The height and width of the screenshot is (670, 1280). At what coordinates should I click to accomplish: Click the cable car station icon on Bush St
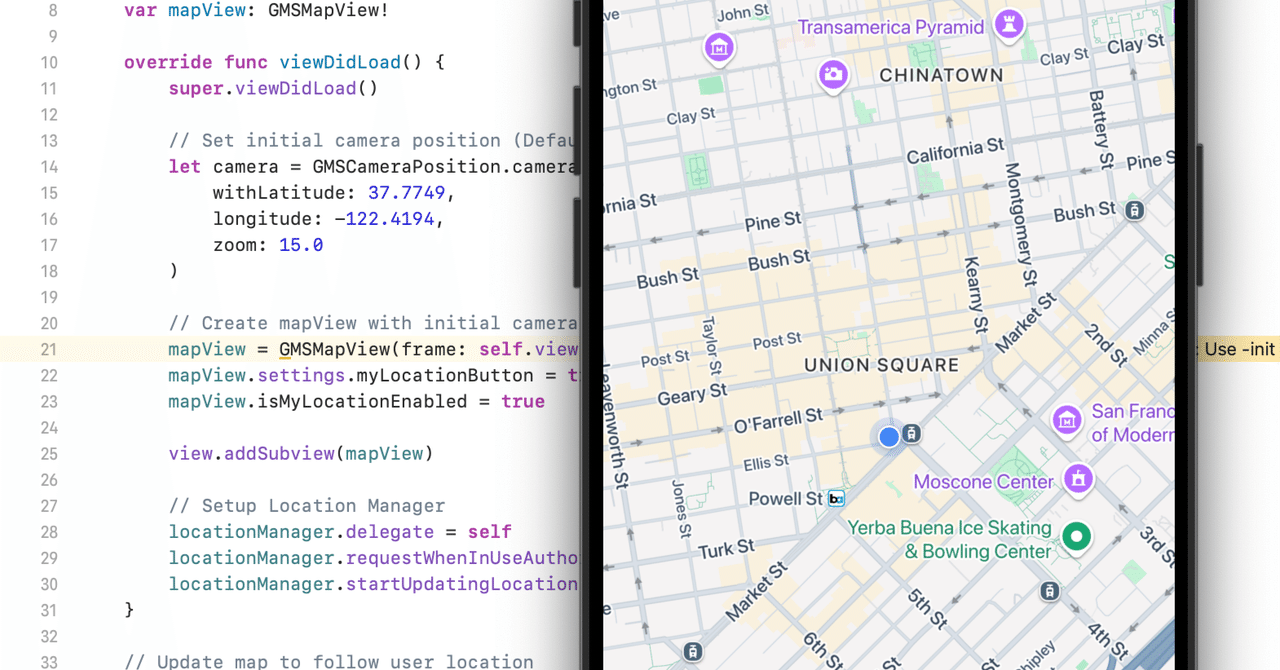(1135, 211)
